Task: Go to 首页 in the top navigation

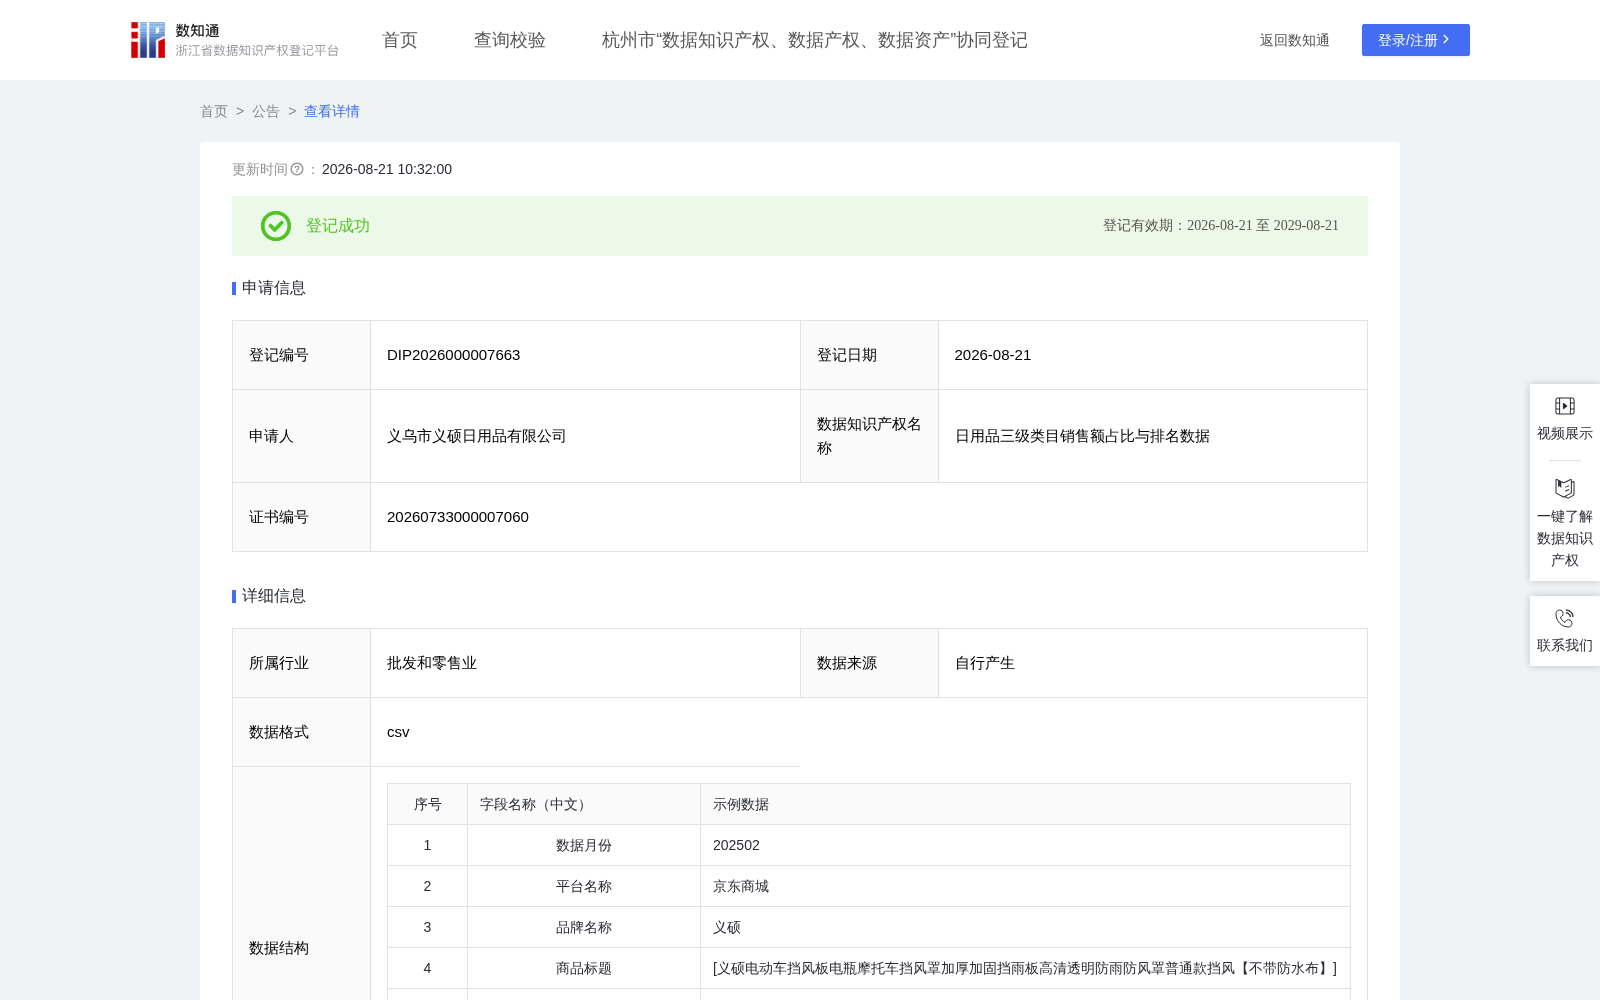Action: pyautogui.click(x=400, y=40)
